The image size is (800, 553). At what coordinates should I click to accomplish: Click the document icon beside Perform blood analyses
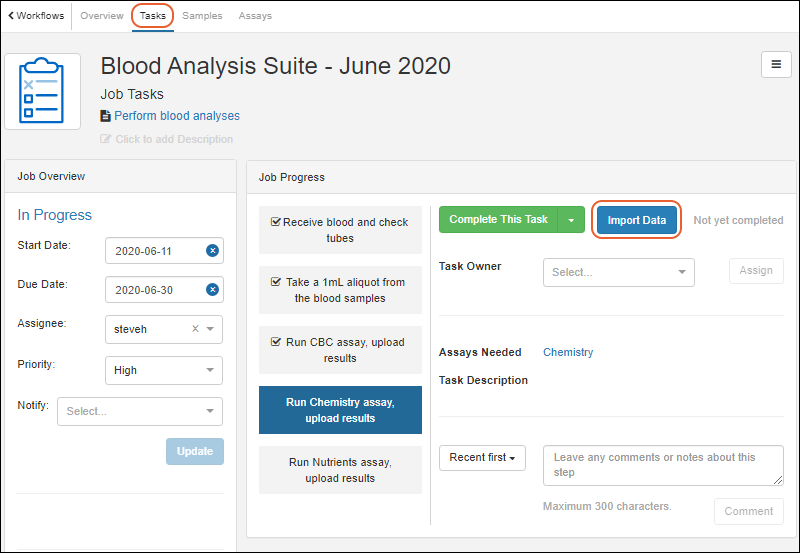point(106,116)
